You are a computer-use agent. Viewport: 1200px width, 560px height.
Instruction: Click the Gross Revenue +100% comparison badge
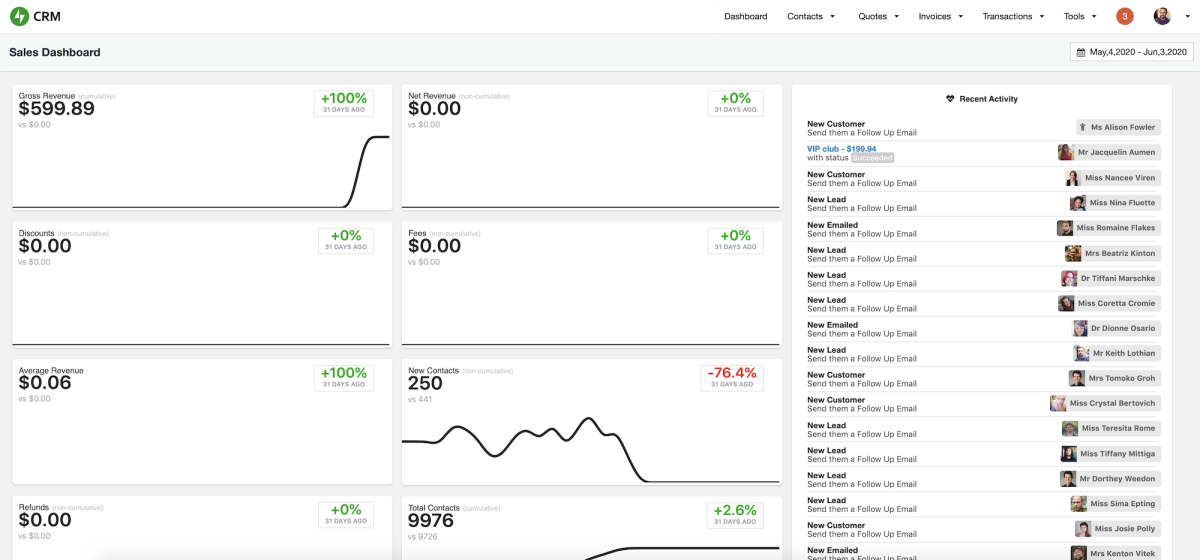343,102
